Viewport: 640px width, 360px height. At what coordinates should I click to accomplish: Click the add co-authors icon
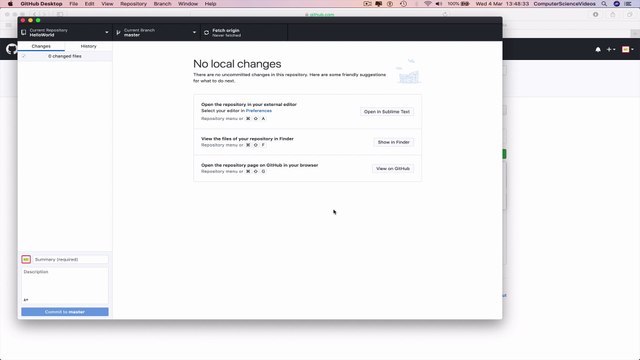click(26, 300)
